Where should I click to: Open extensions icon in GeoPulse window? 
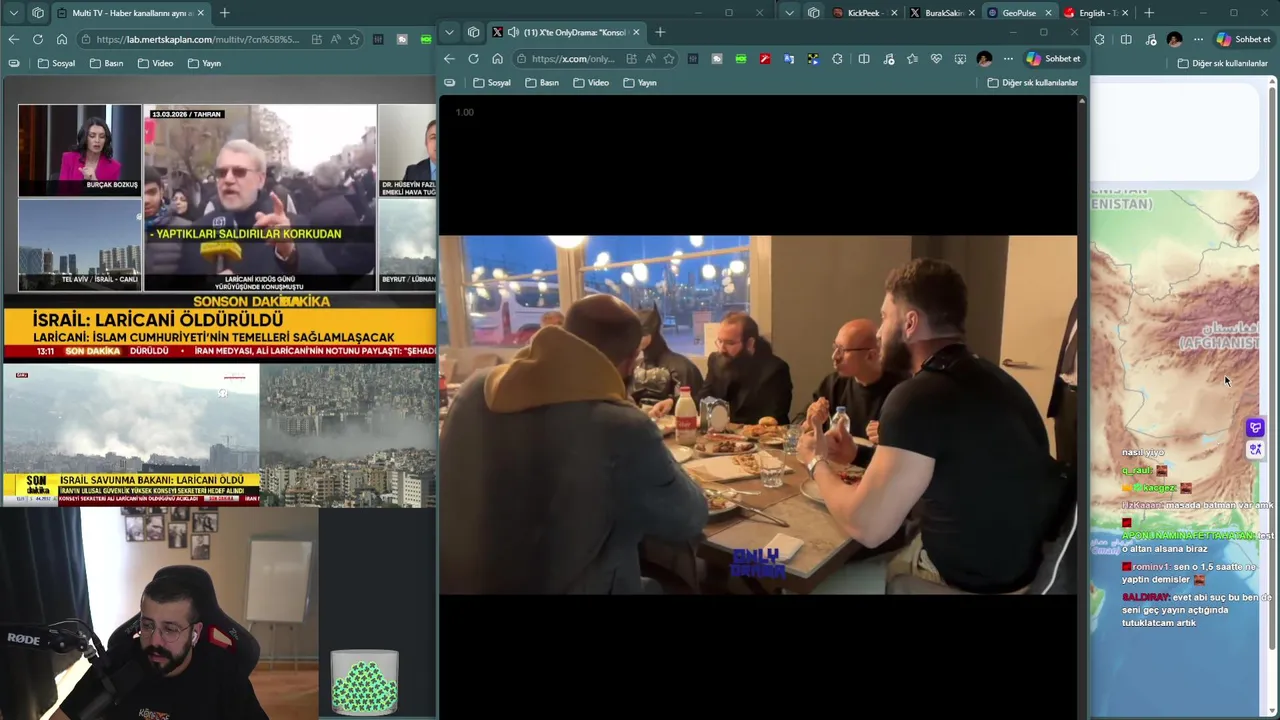(x=1100, y=39)
